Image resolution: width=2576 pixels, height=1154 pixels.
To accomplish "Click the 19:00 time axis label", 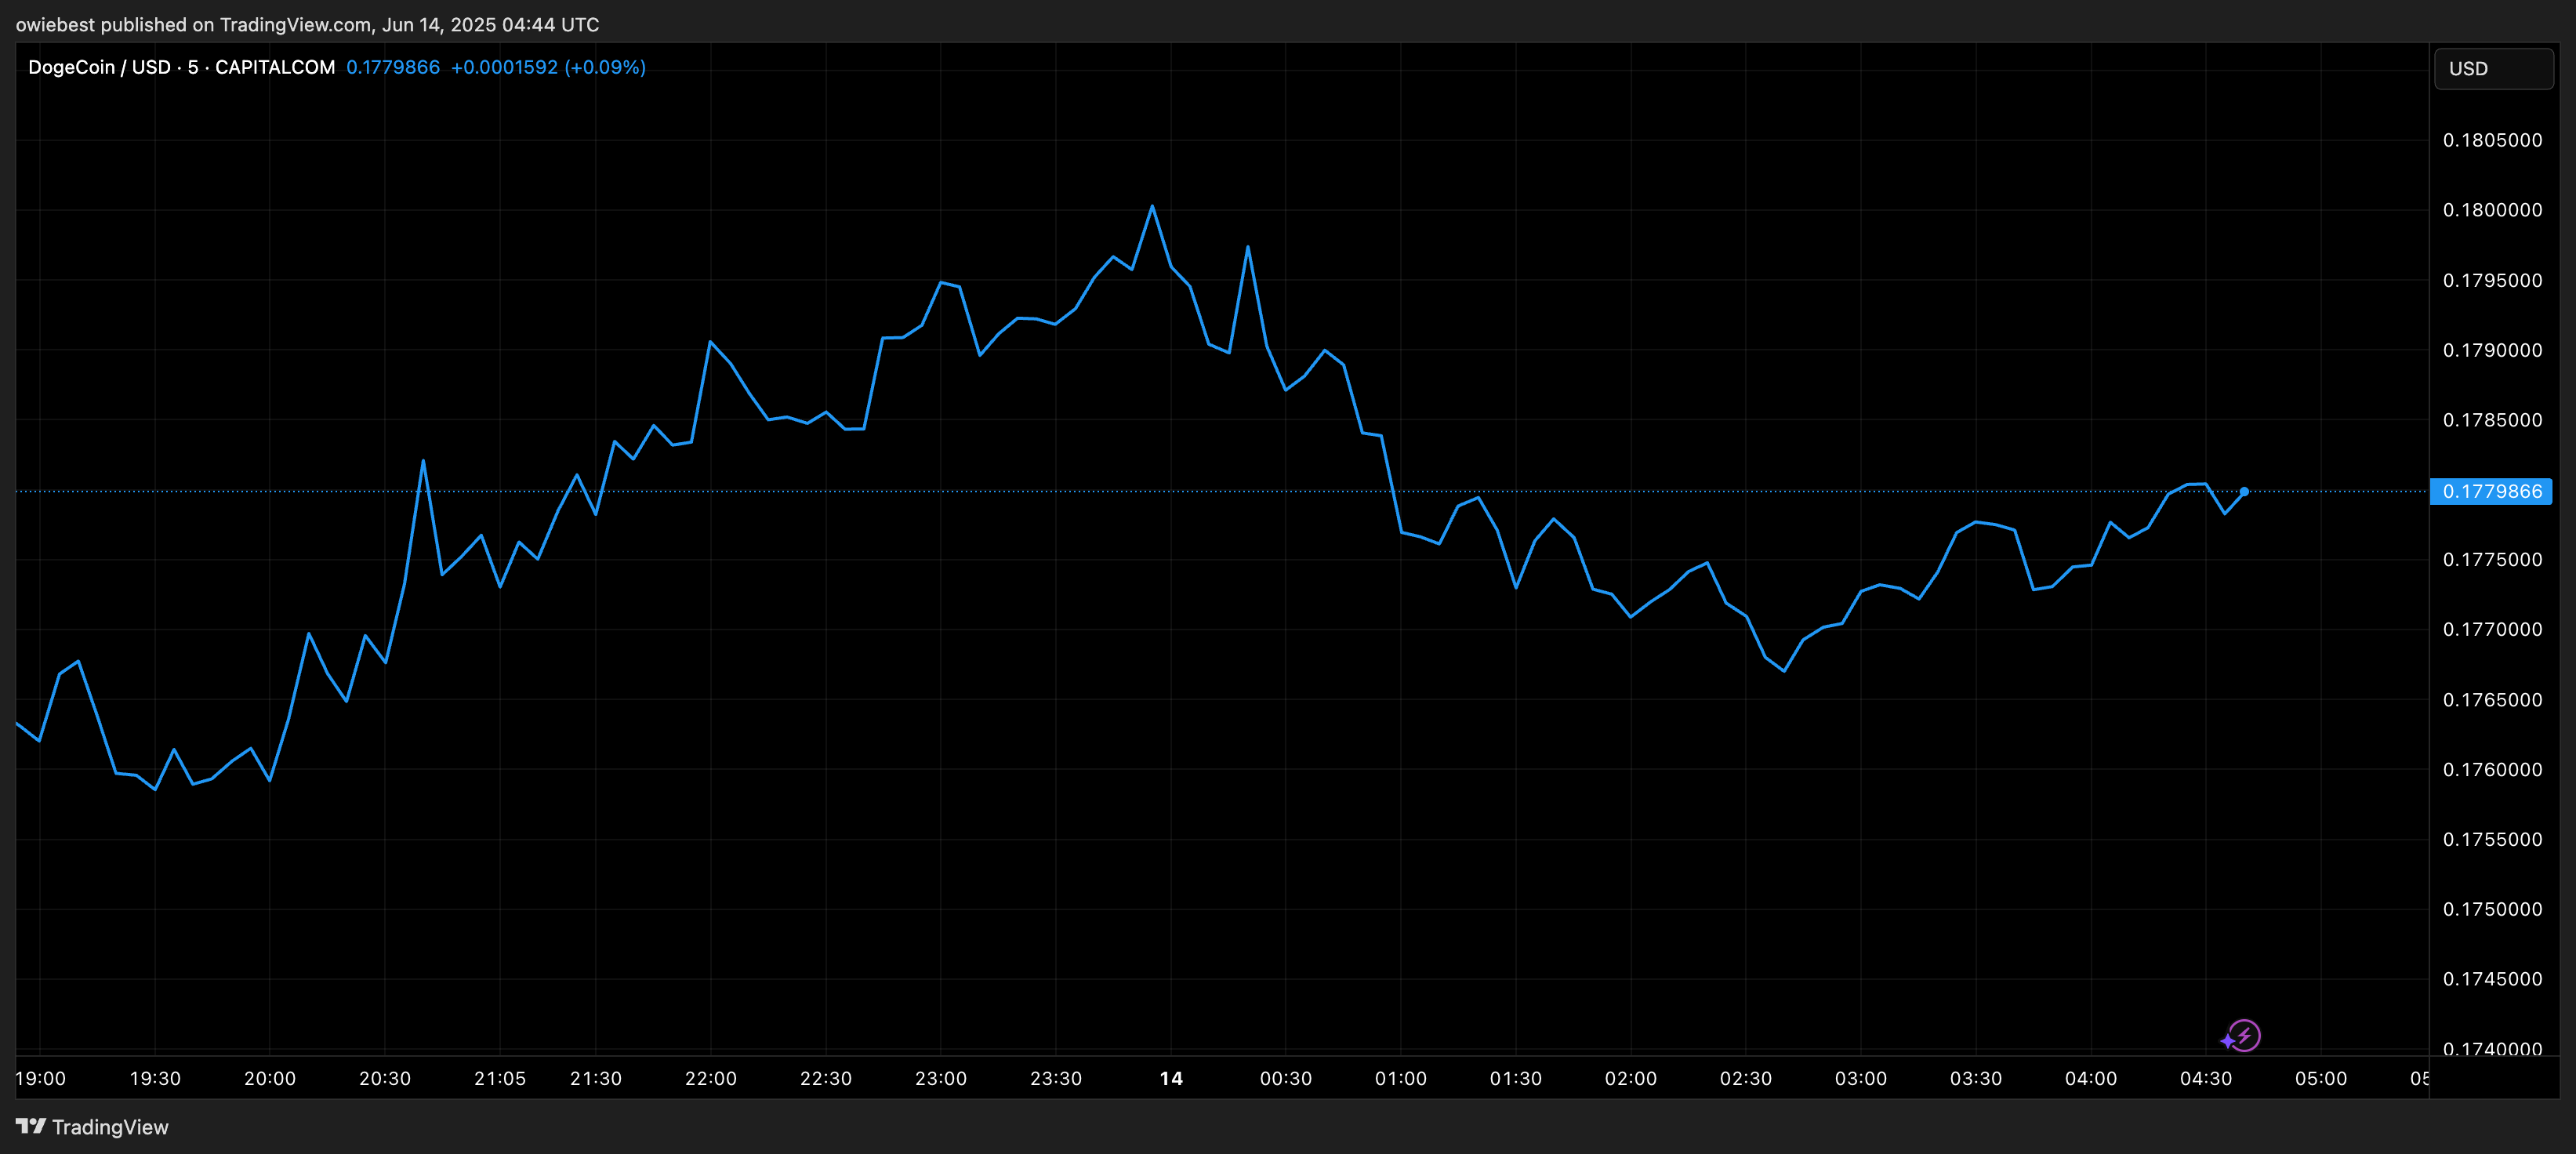I will pyautogui.click(x=41, y=1078).
